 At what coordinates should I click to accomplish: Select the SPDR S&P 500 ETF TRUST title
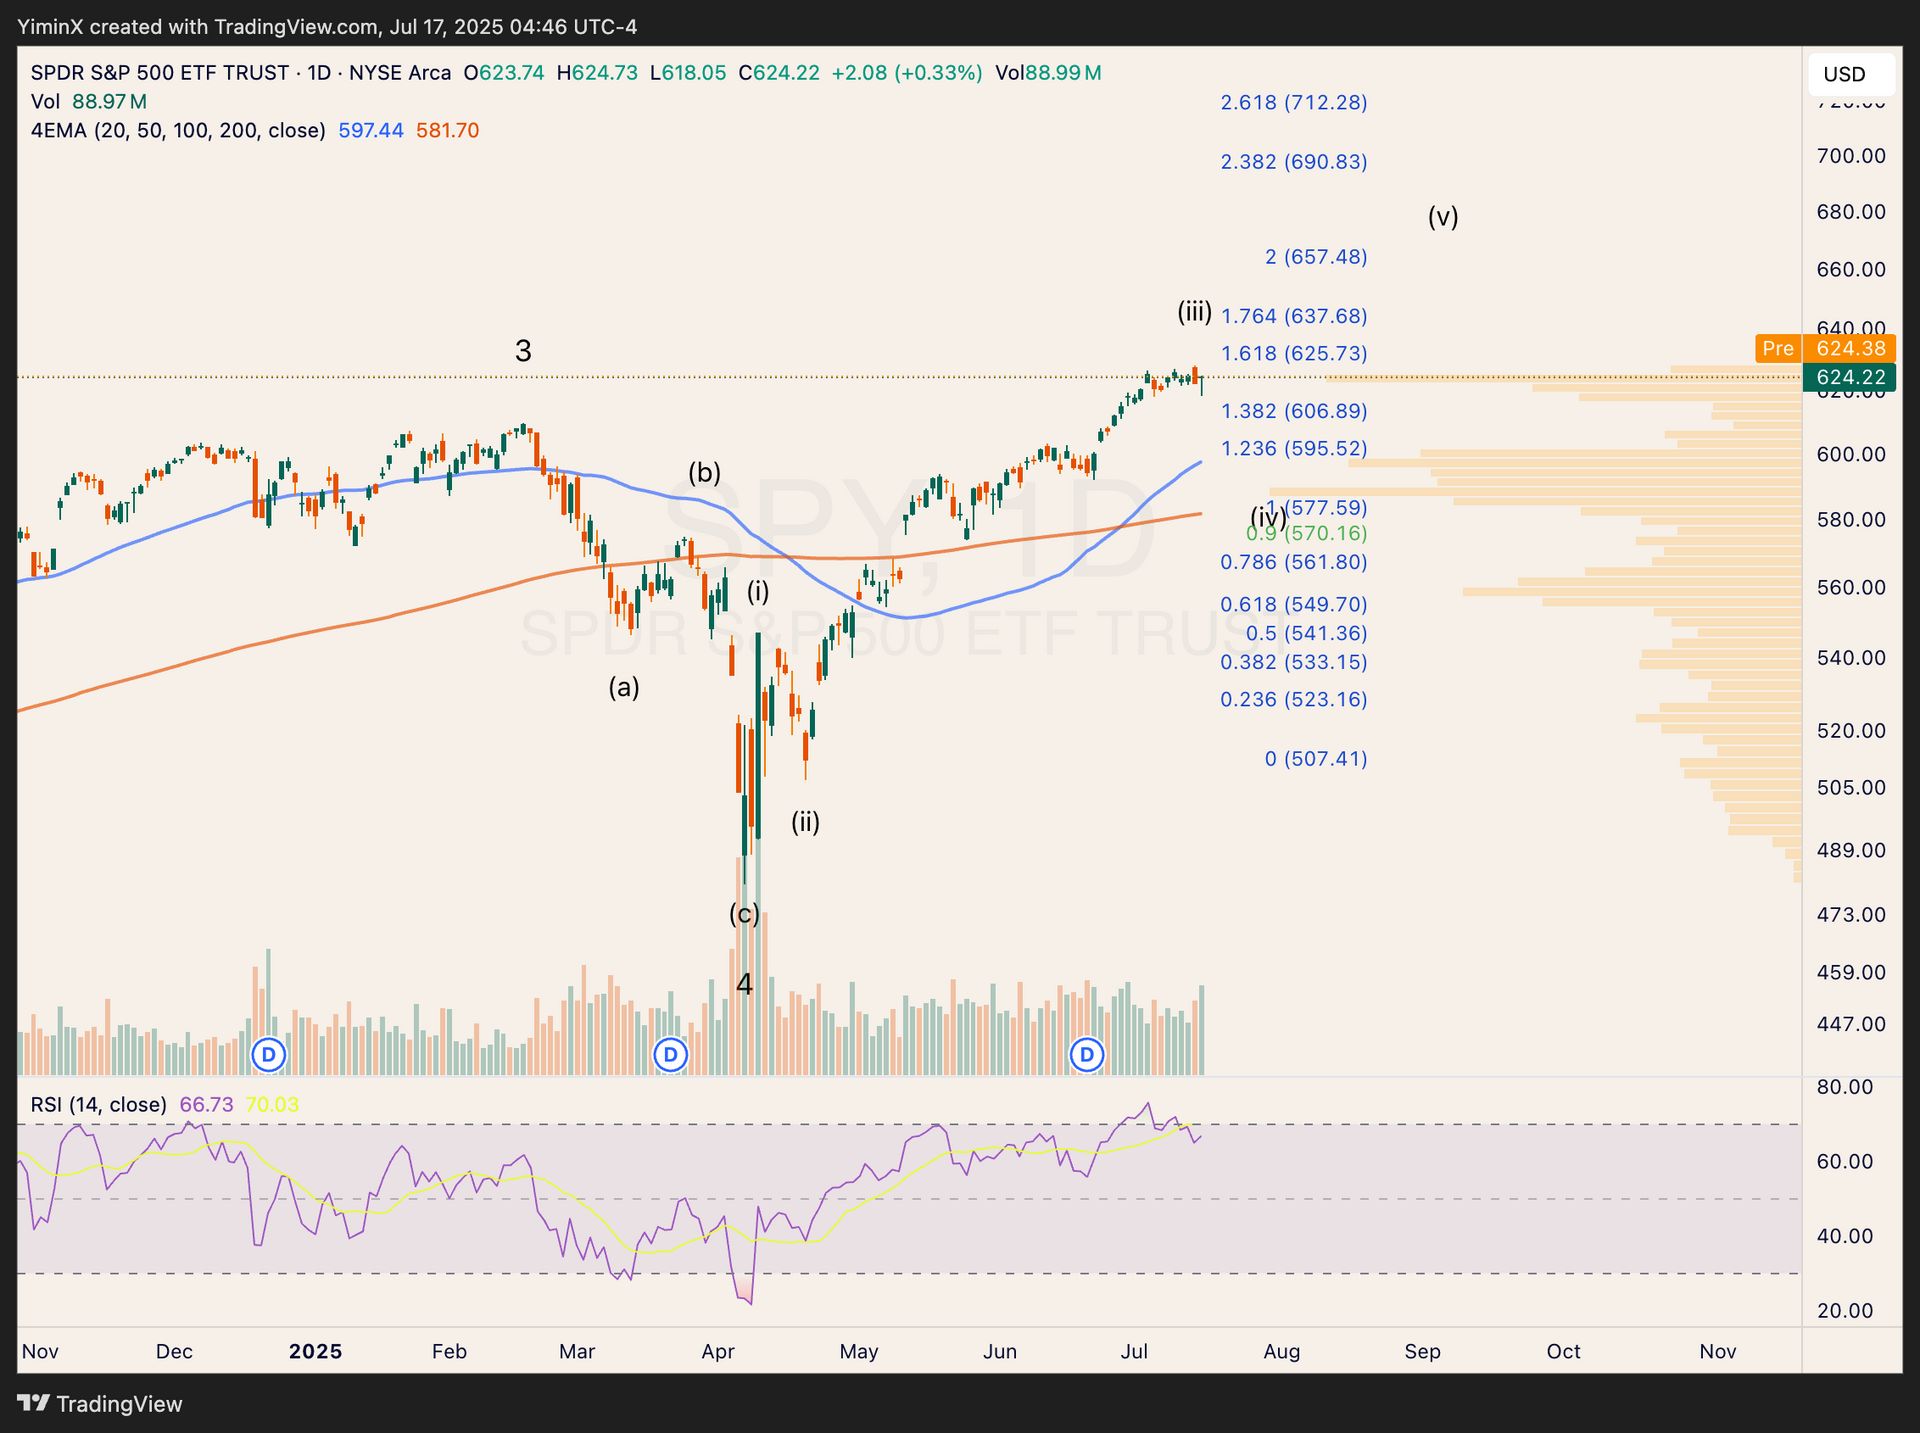pyautogui.click(x=160, y=73)
